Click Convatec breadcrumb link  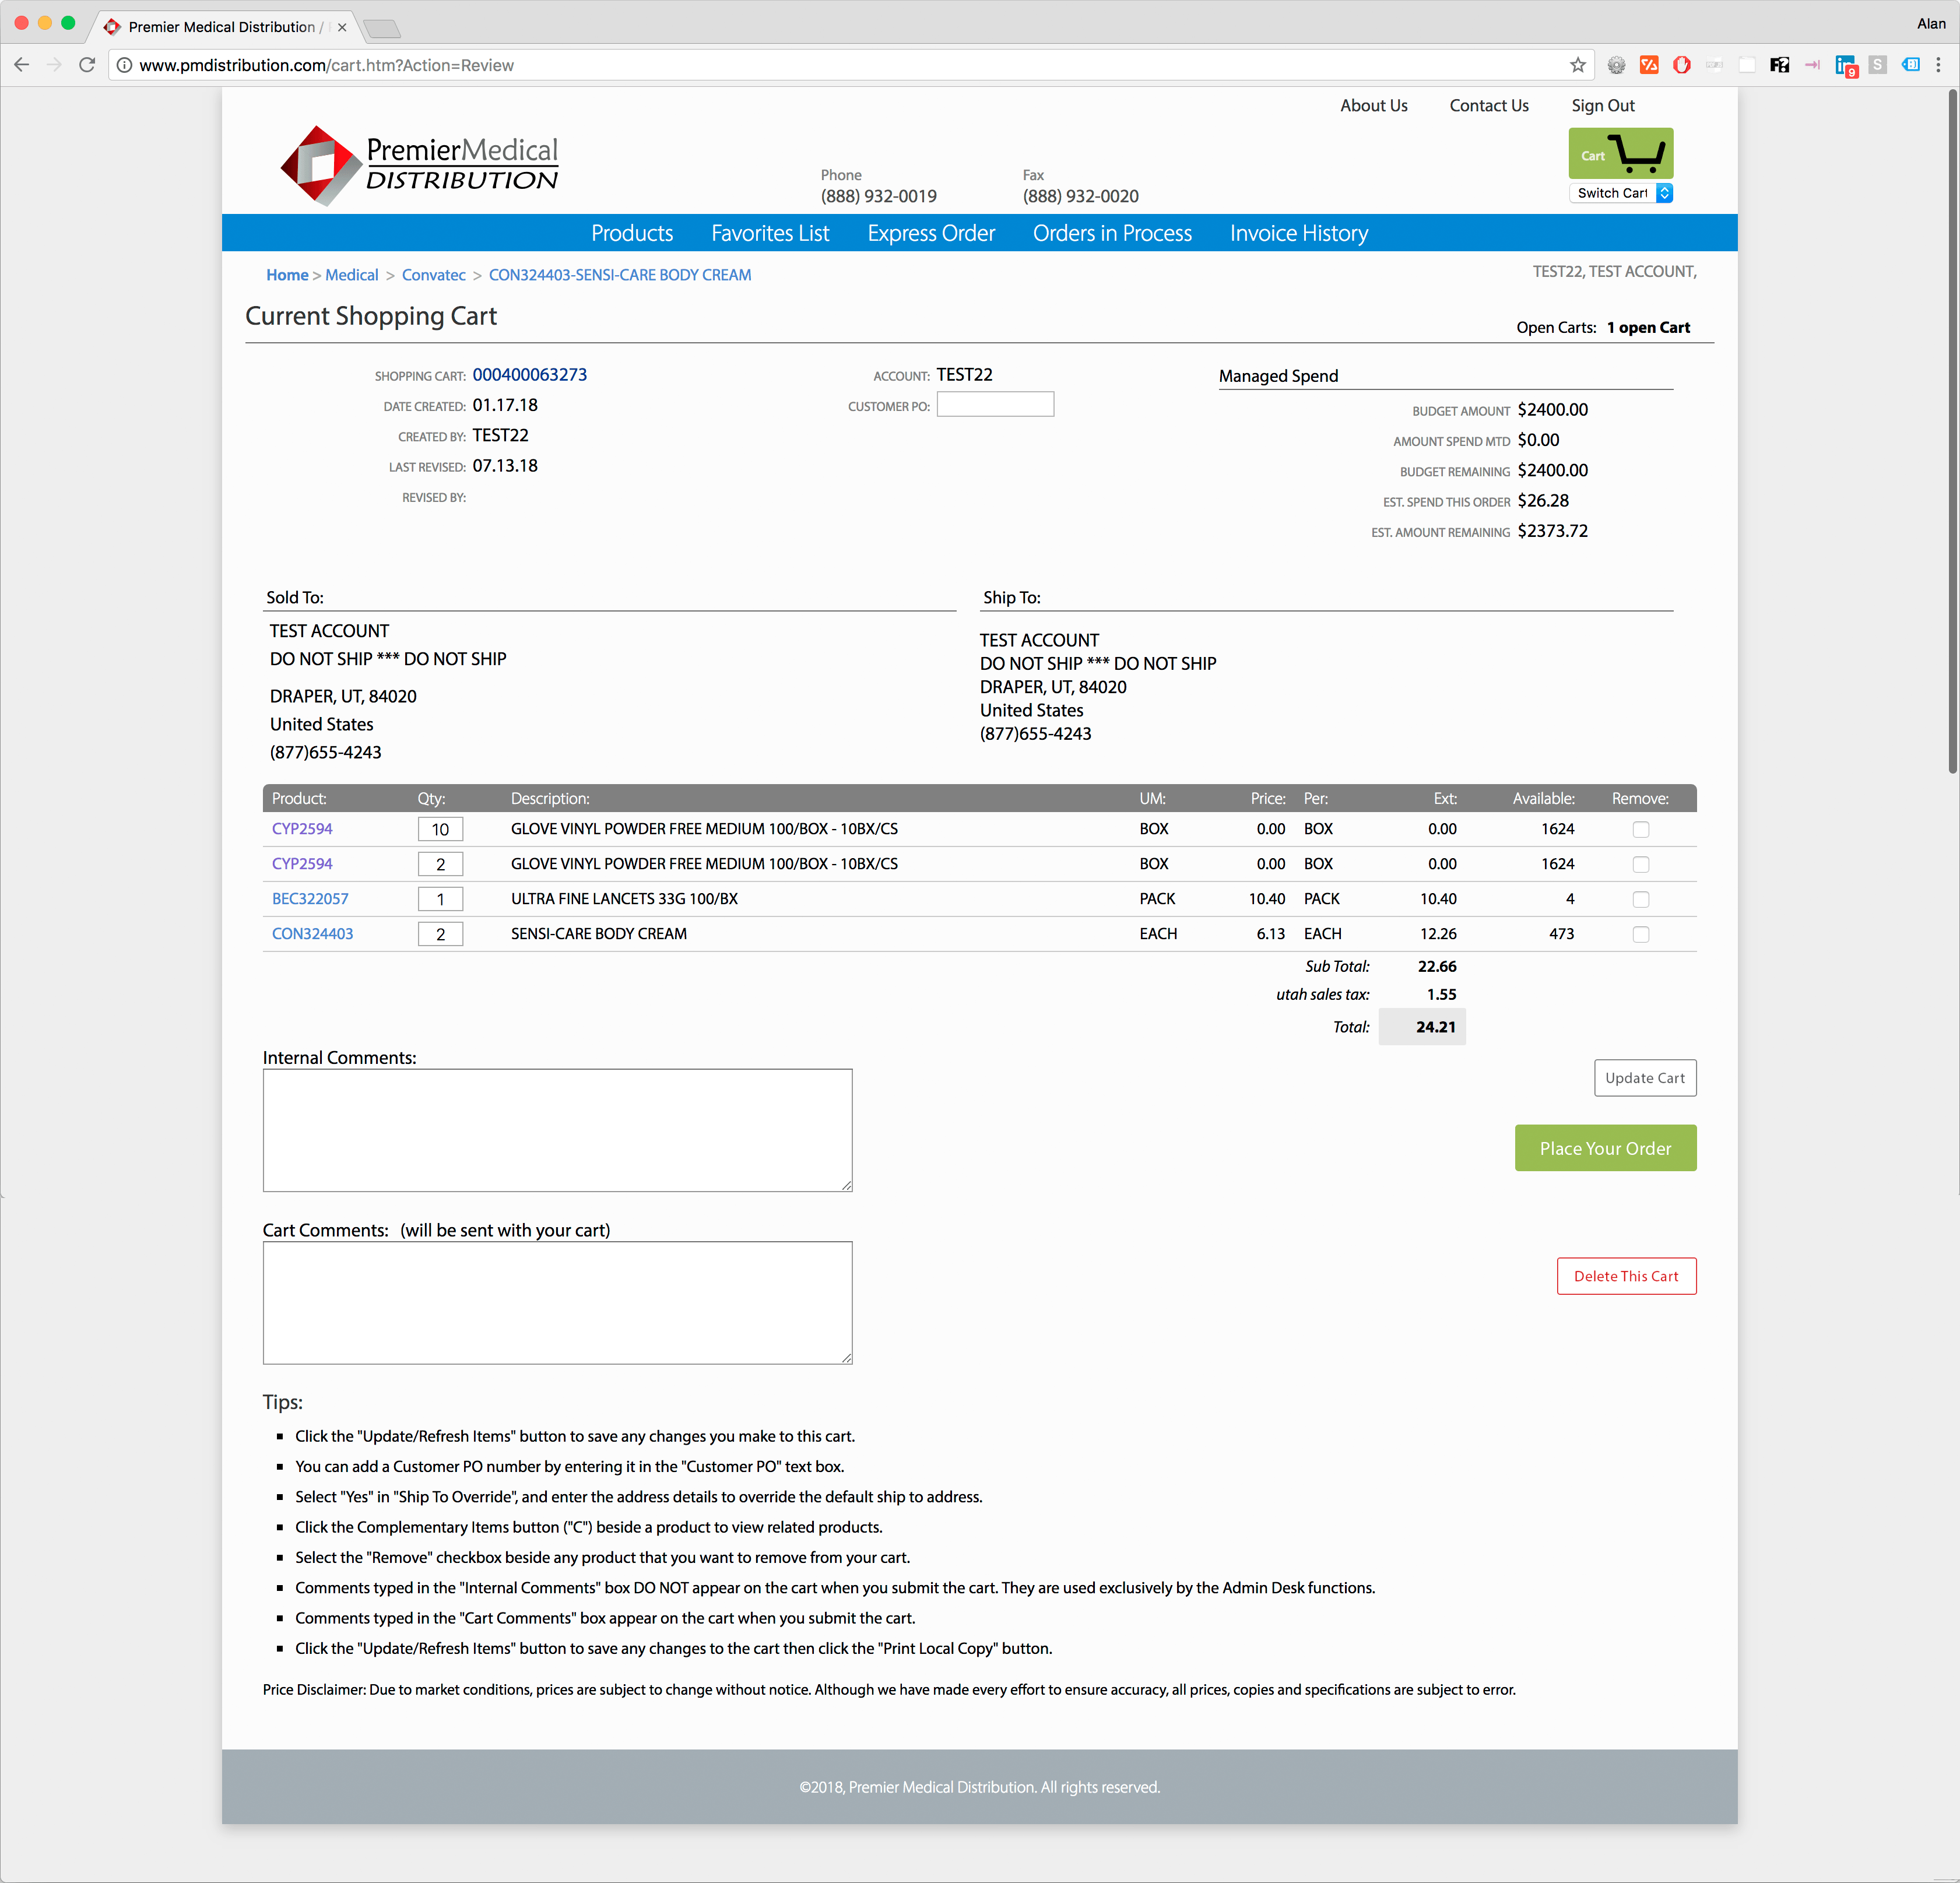tap(434, 275)
